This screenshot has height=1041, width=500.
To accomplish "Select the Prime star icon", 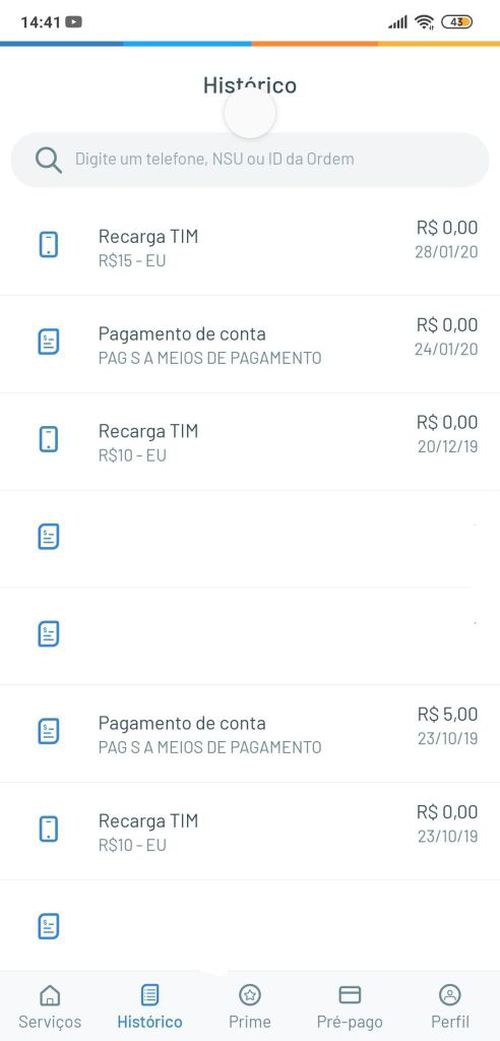I will pyautogui.click(x=250, y=995).
